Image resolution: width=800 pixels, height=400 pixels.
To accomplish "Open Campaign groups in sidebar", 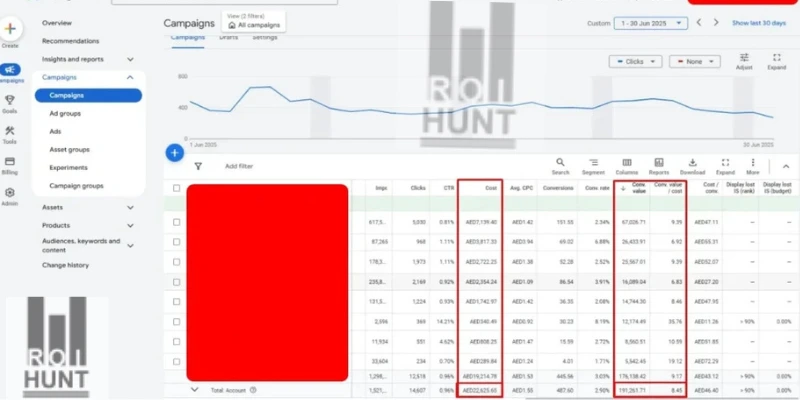I will point(77,186).
